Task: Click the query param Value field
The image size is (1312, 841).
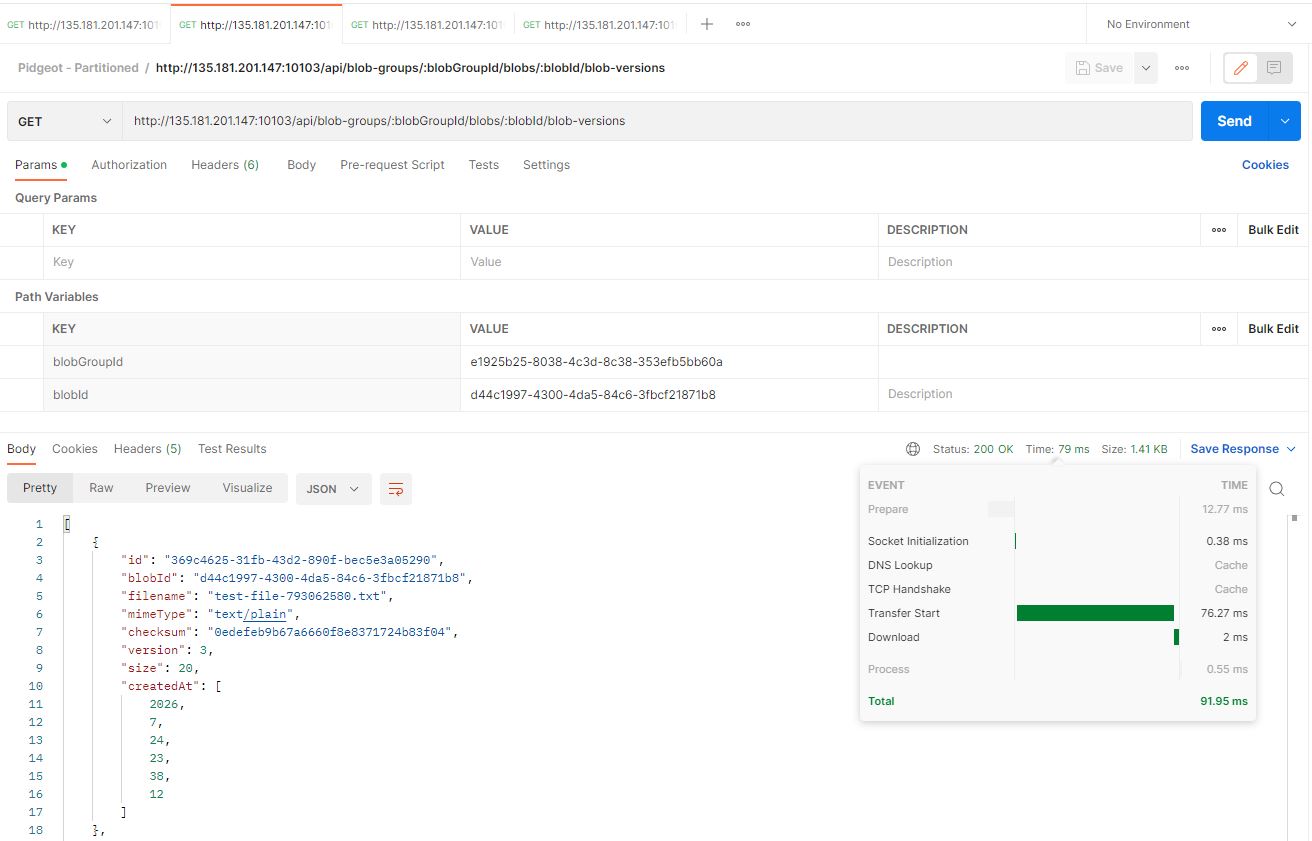Action: point(669,262)
